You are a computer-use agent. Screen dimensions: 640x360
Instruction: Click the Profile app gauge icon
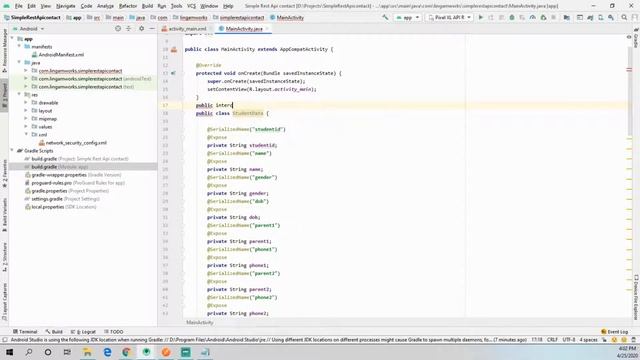[x=533, y=18]
